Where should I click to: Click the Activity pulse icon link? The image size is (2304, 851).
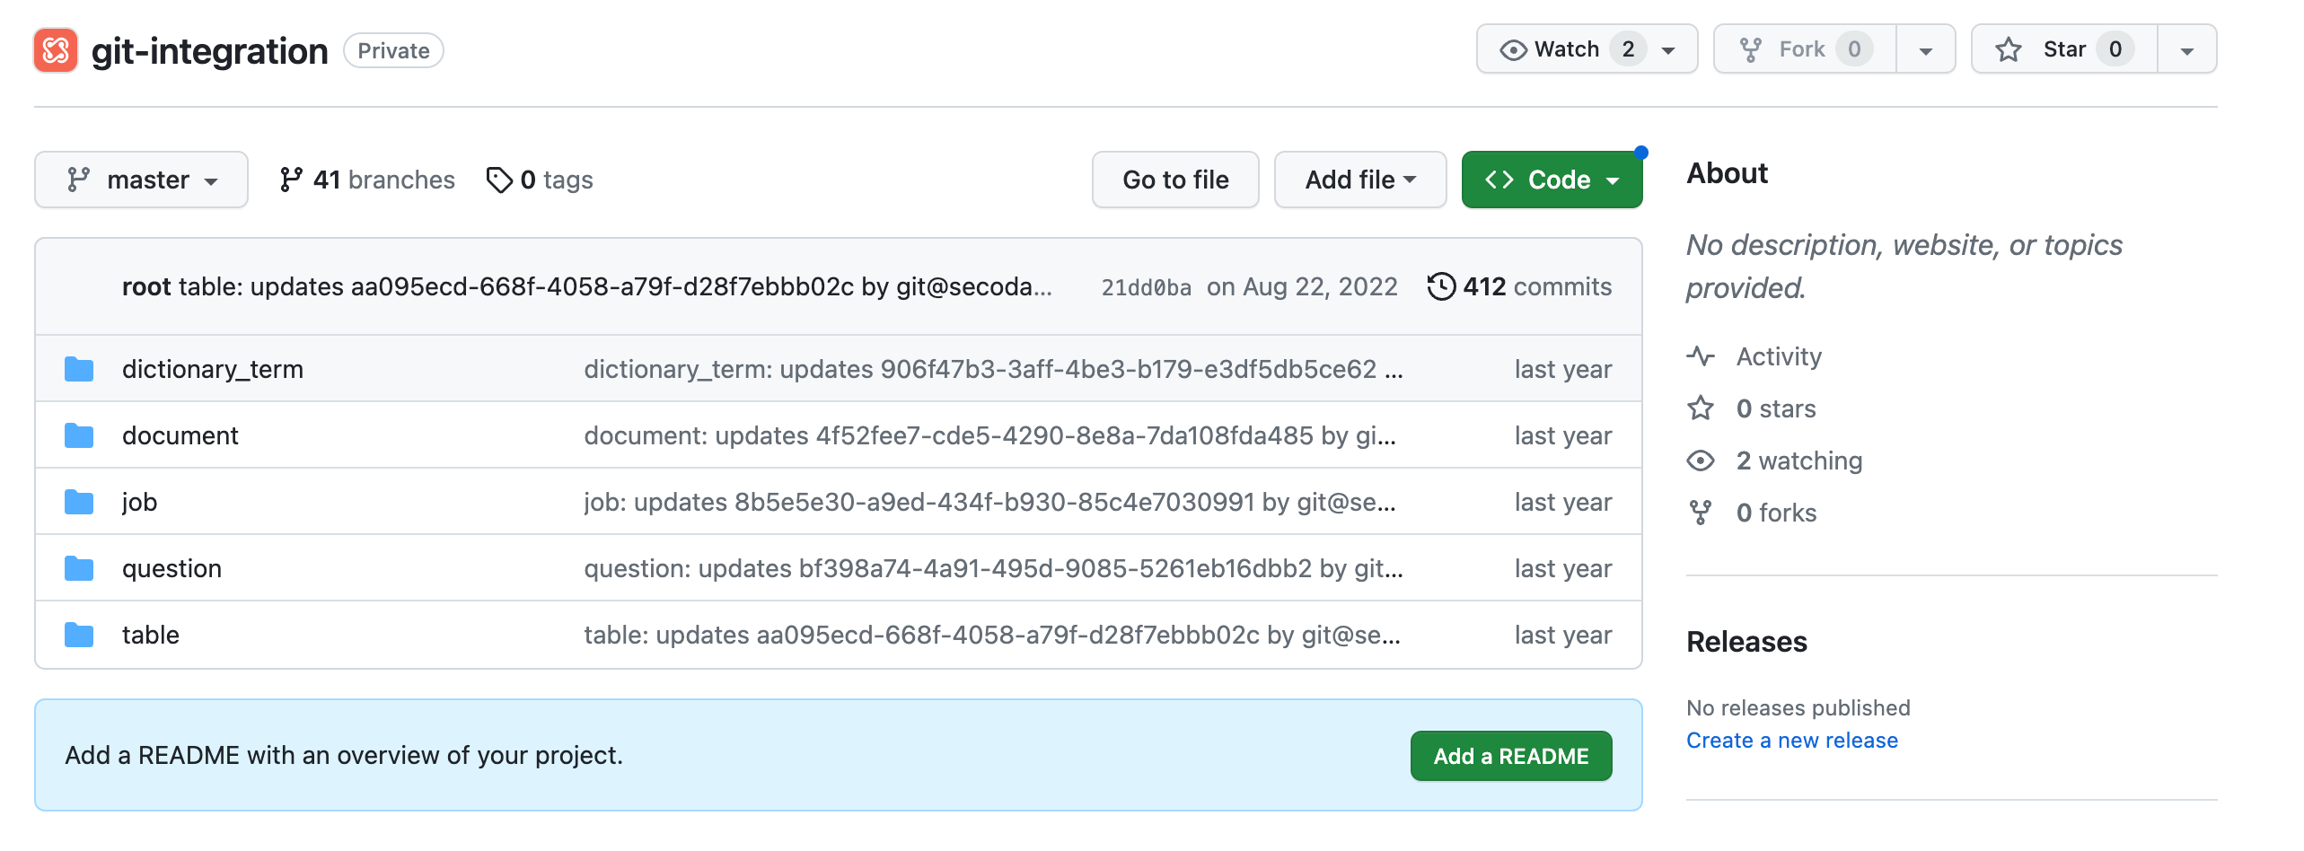[1701, 356]
